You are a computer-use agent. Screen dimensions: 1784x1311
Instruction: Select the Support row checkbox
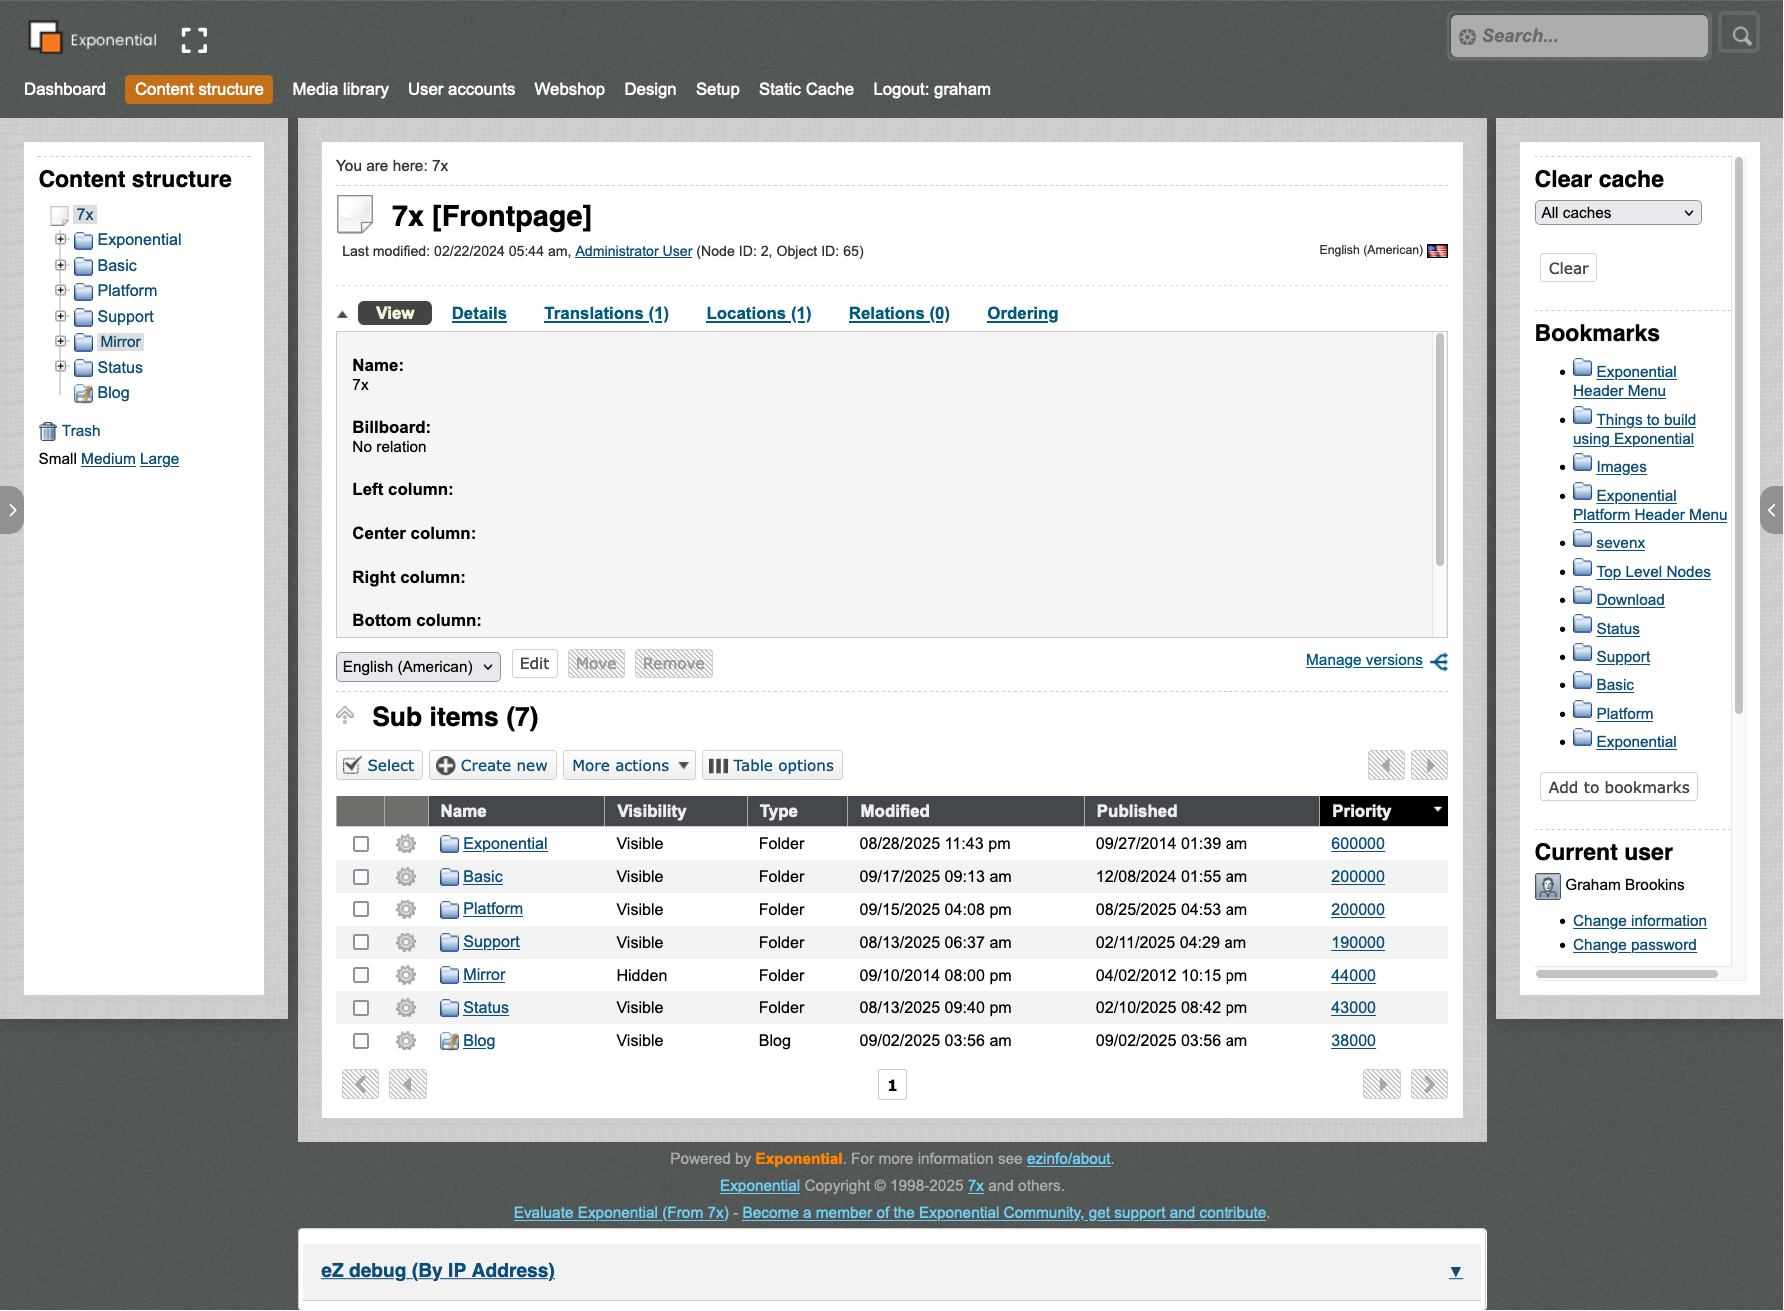(361, 942)
